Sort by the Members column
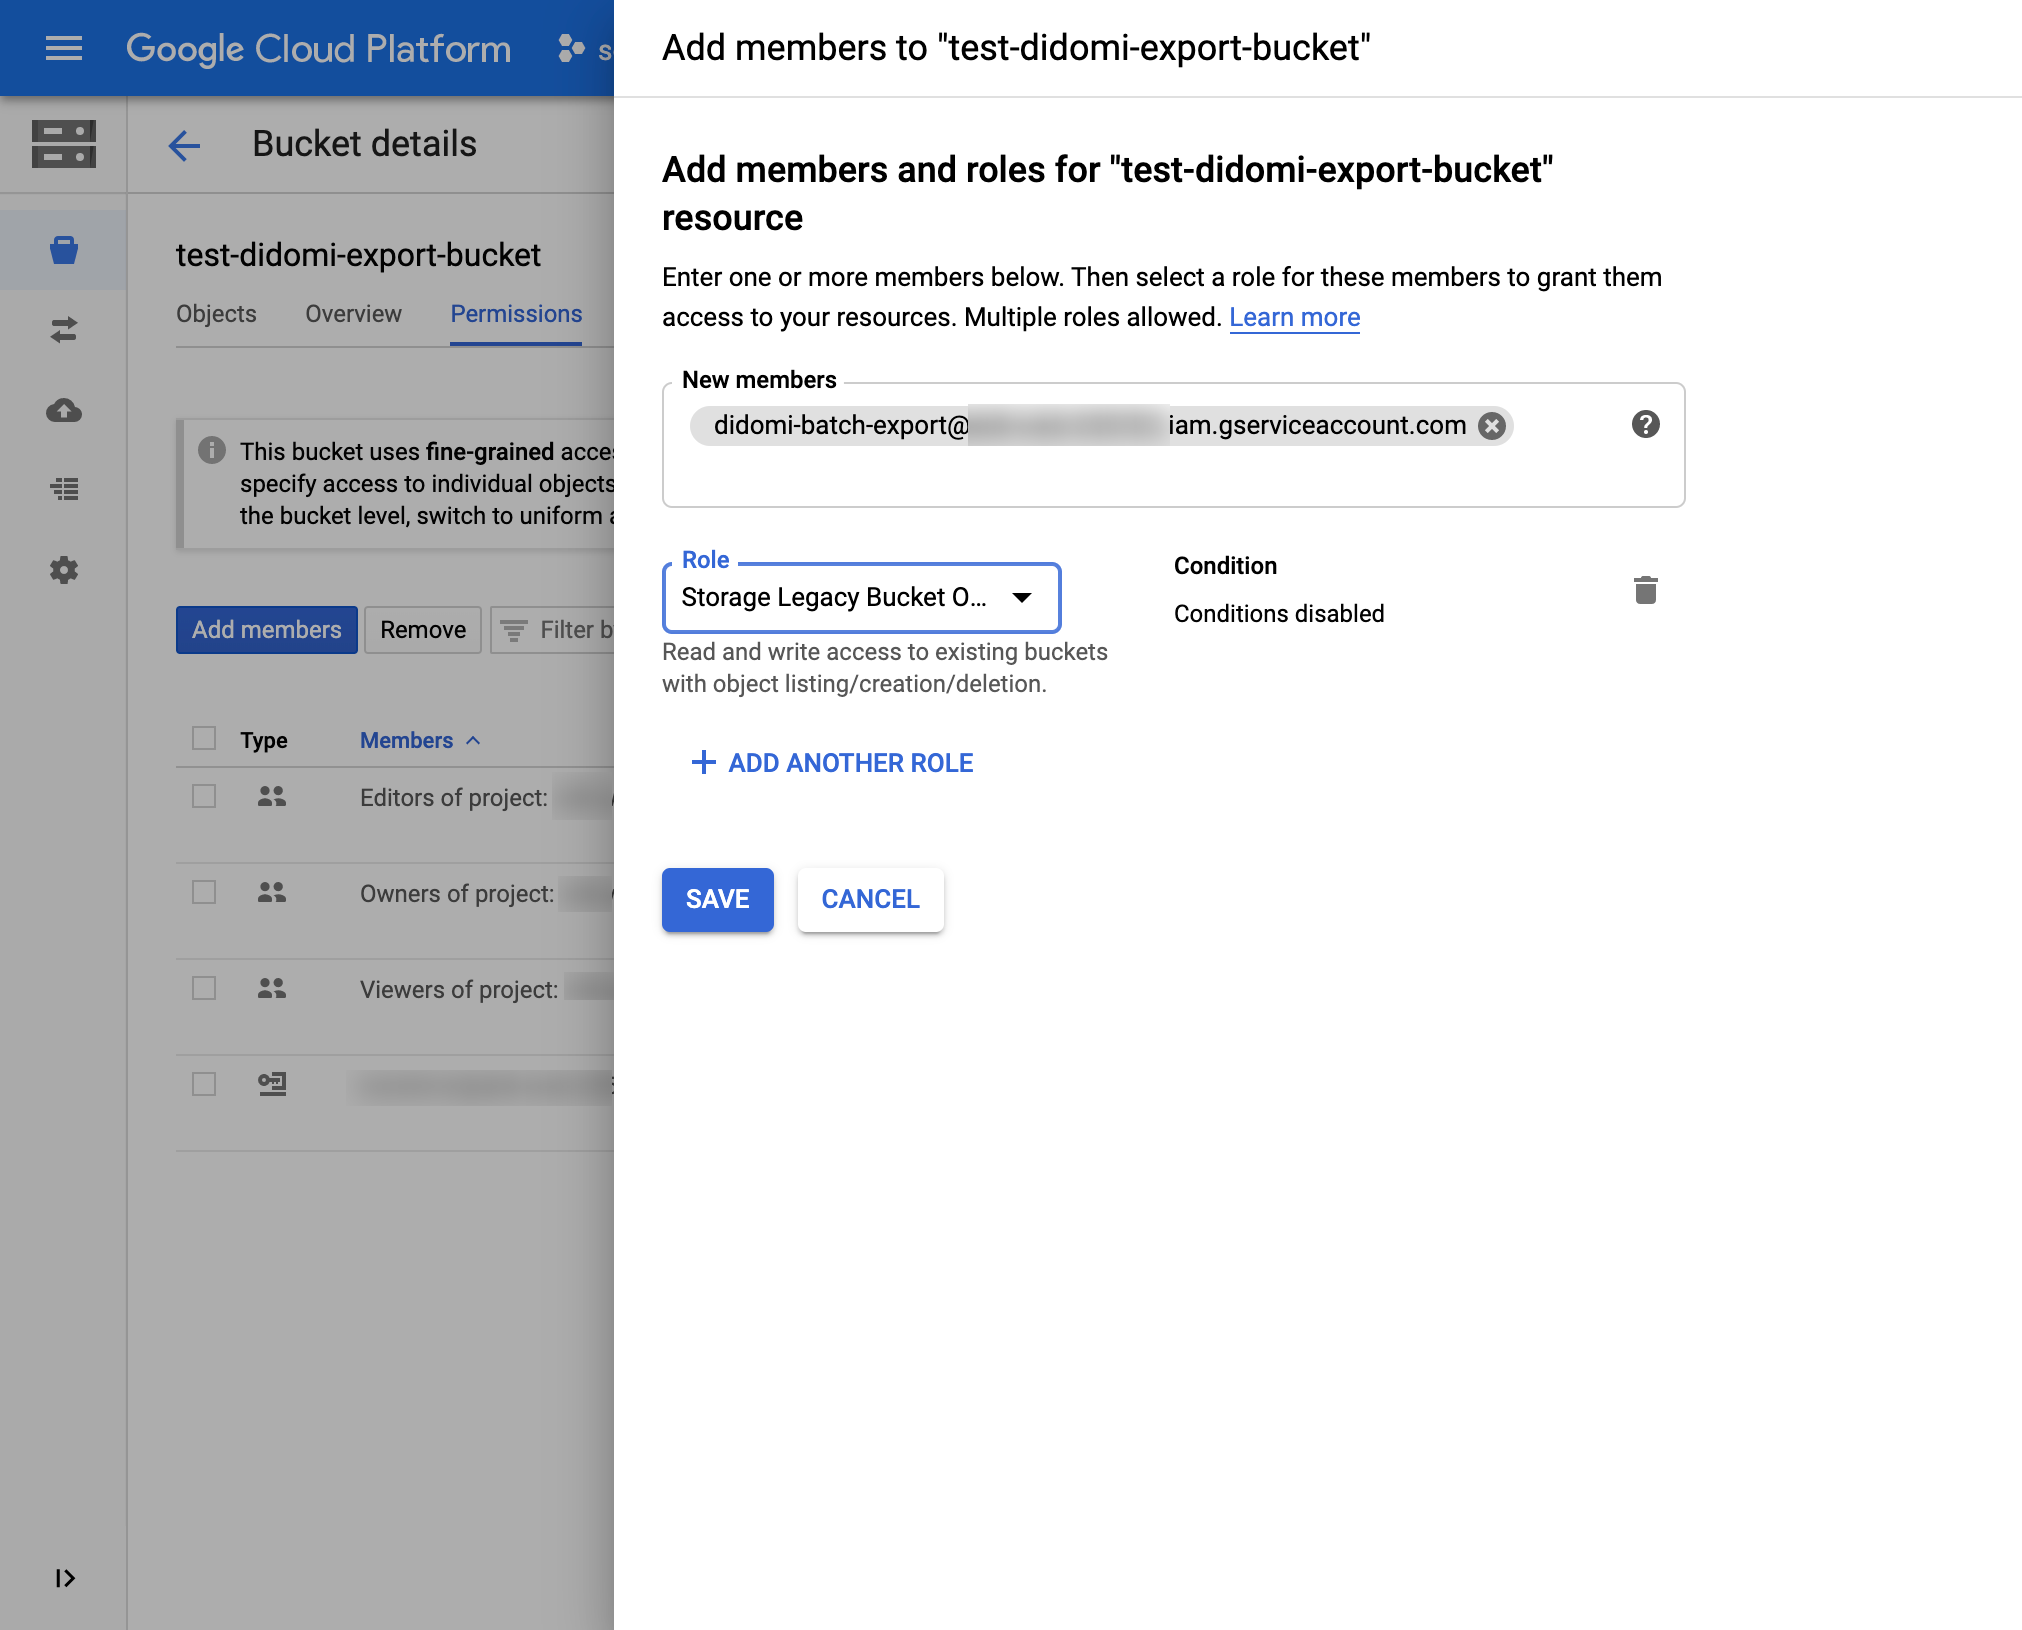Image resolution: width=2022 pixels, height=1630 pixels. [x=420, y=740]
